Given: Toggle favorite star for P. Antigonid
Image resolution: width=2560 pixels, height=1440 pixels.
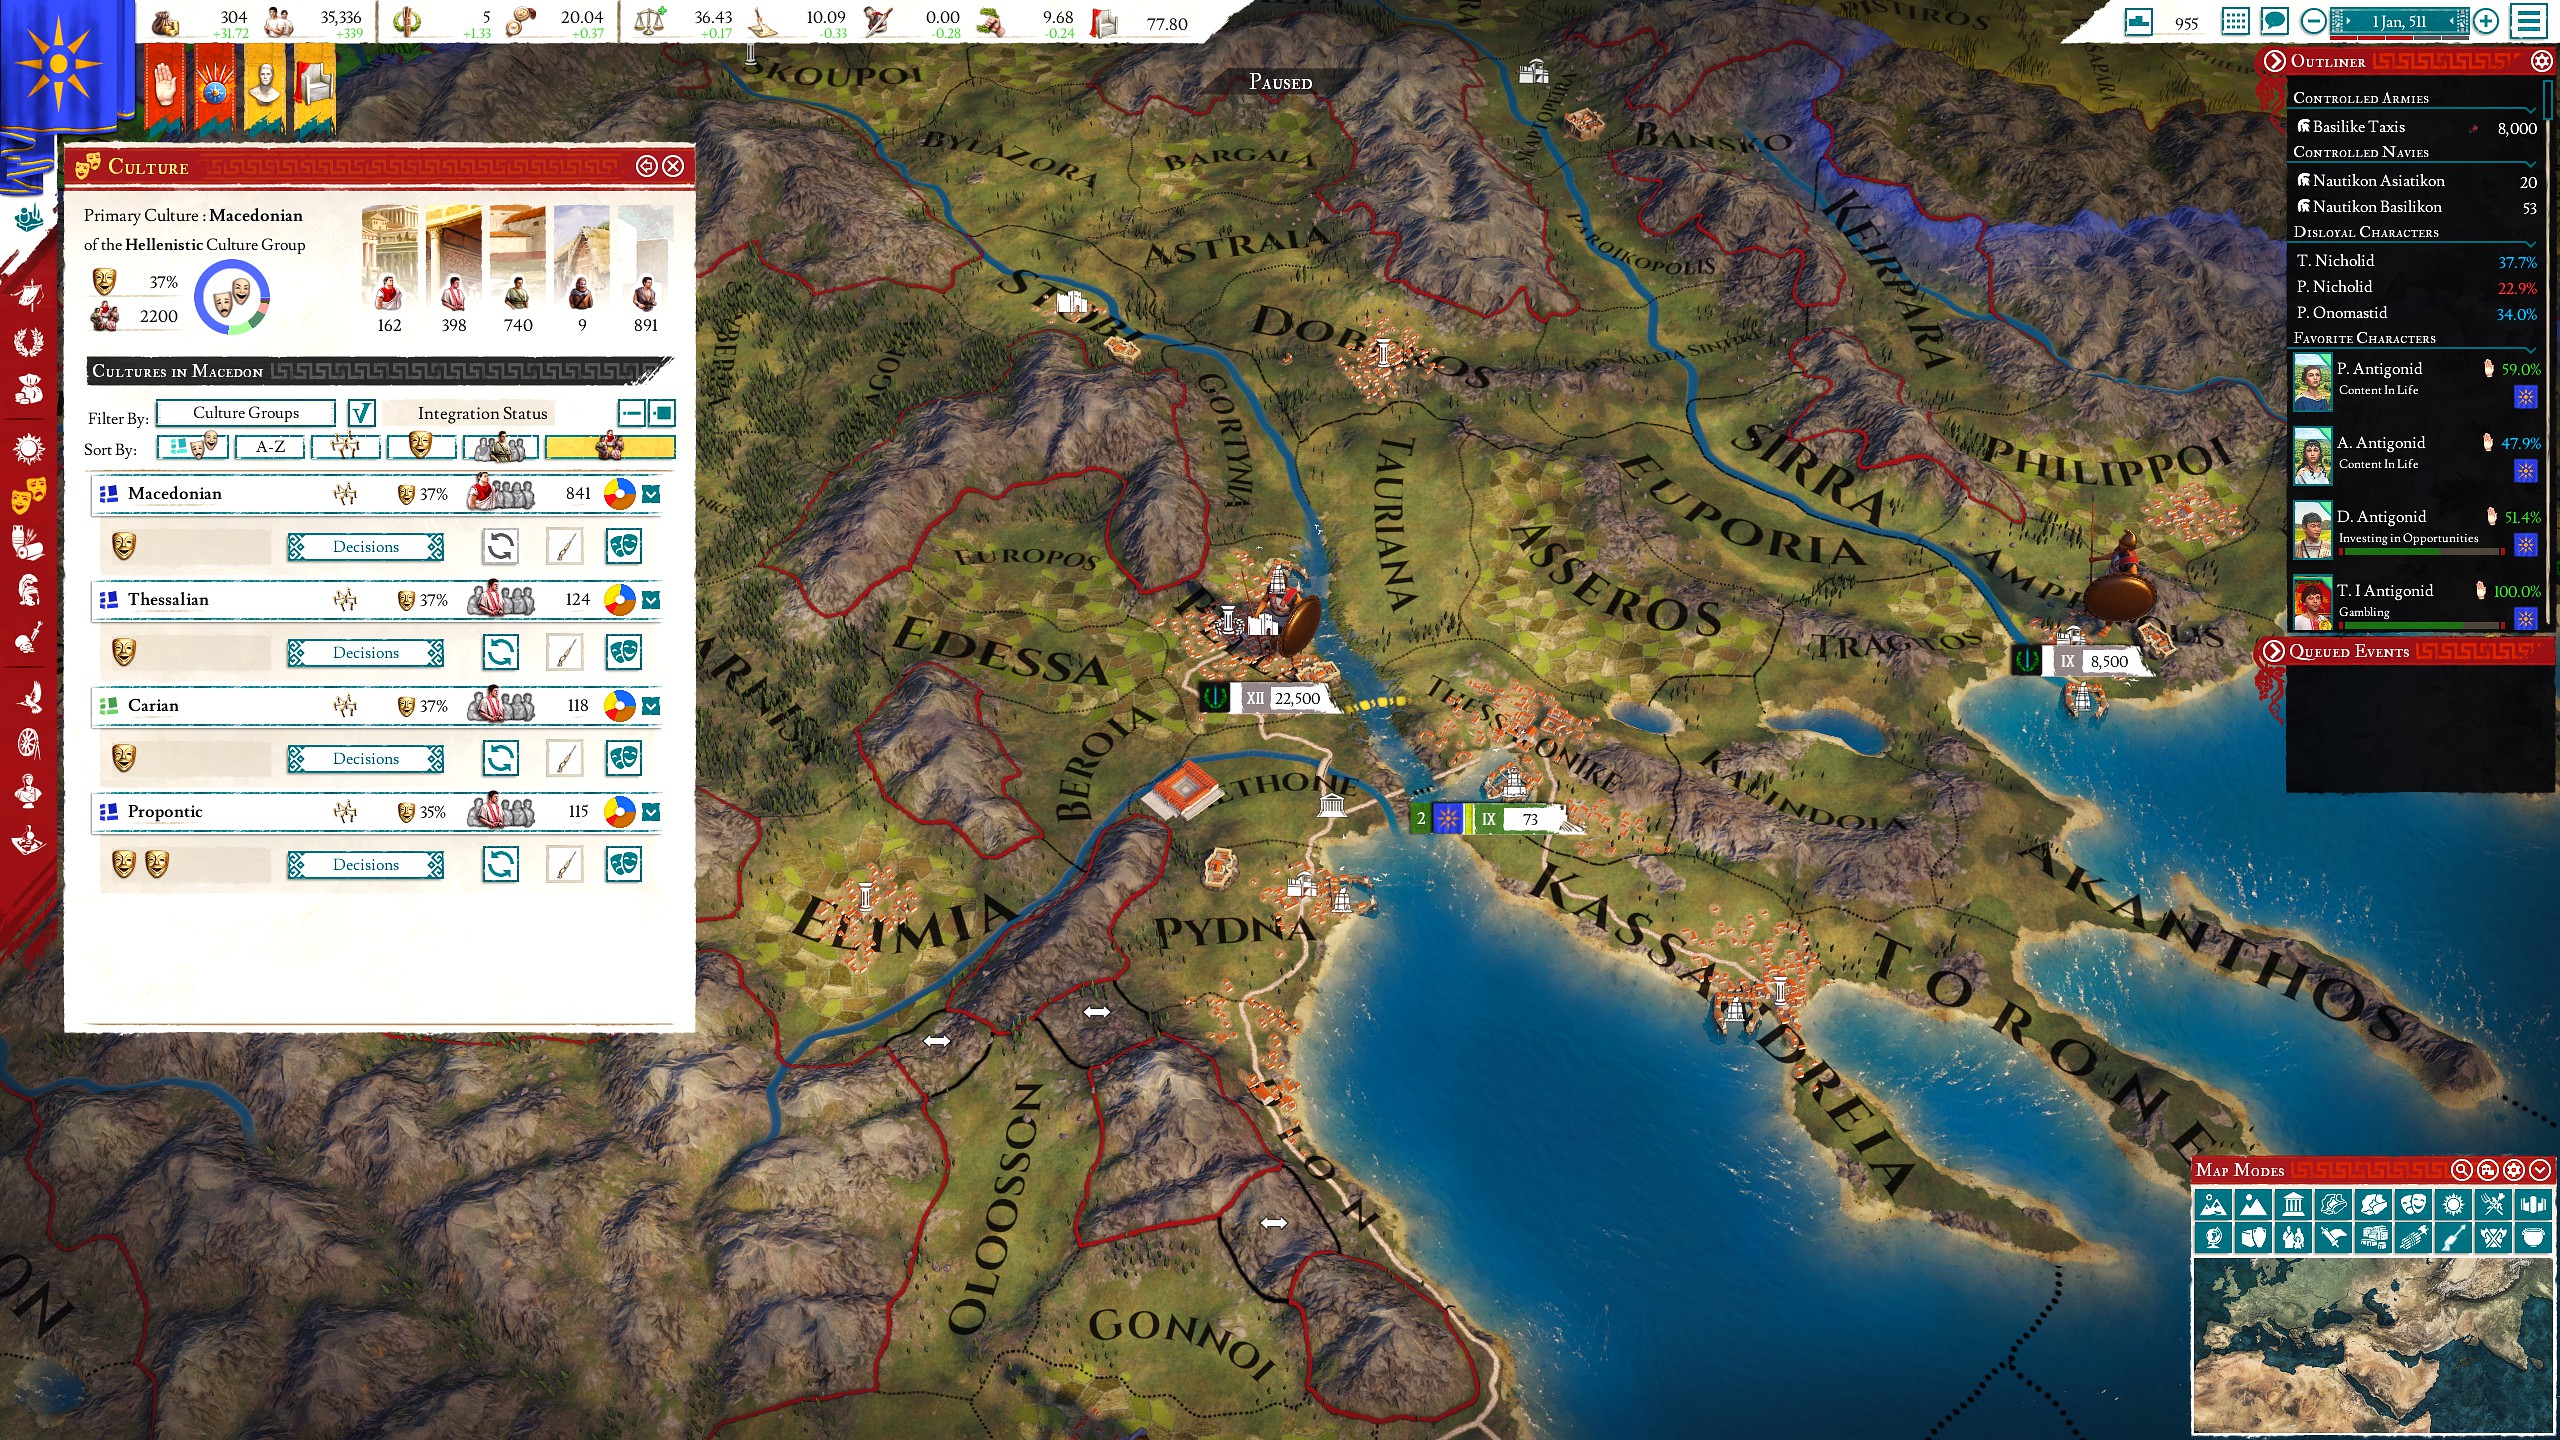Looking at the screenshot, I should tap(2525, 397).
